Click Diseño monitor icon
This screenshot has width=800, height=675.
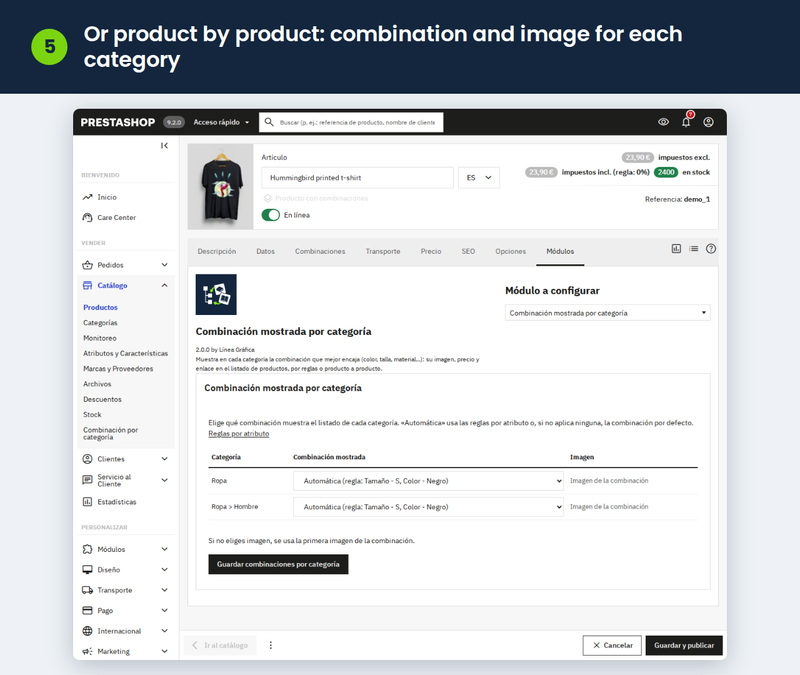pos(87,569)
